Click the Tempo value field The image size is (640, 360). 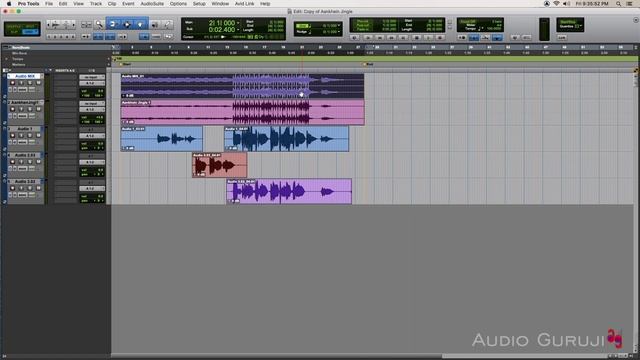[494, 29]
